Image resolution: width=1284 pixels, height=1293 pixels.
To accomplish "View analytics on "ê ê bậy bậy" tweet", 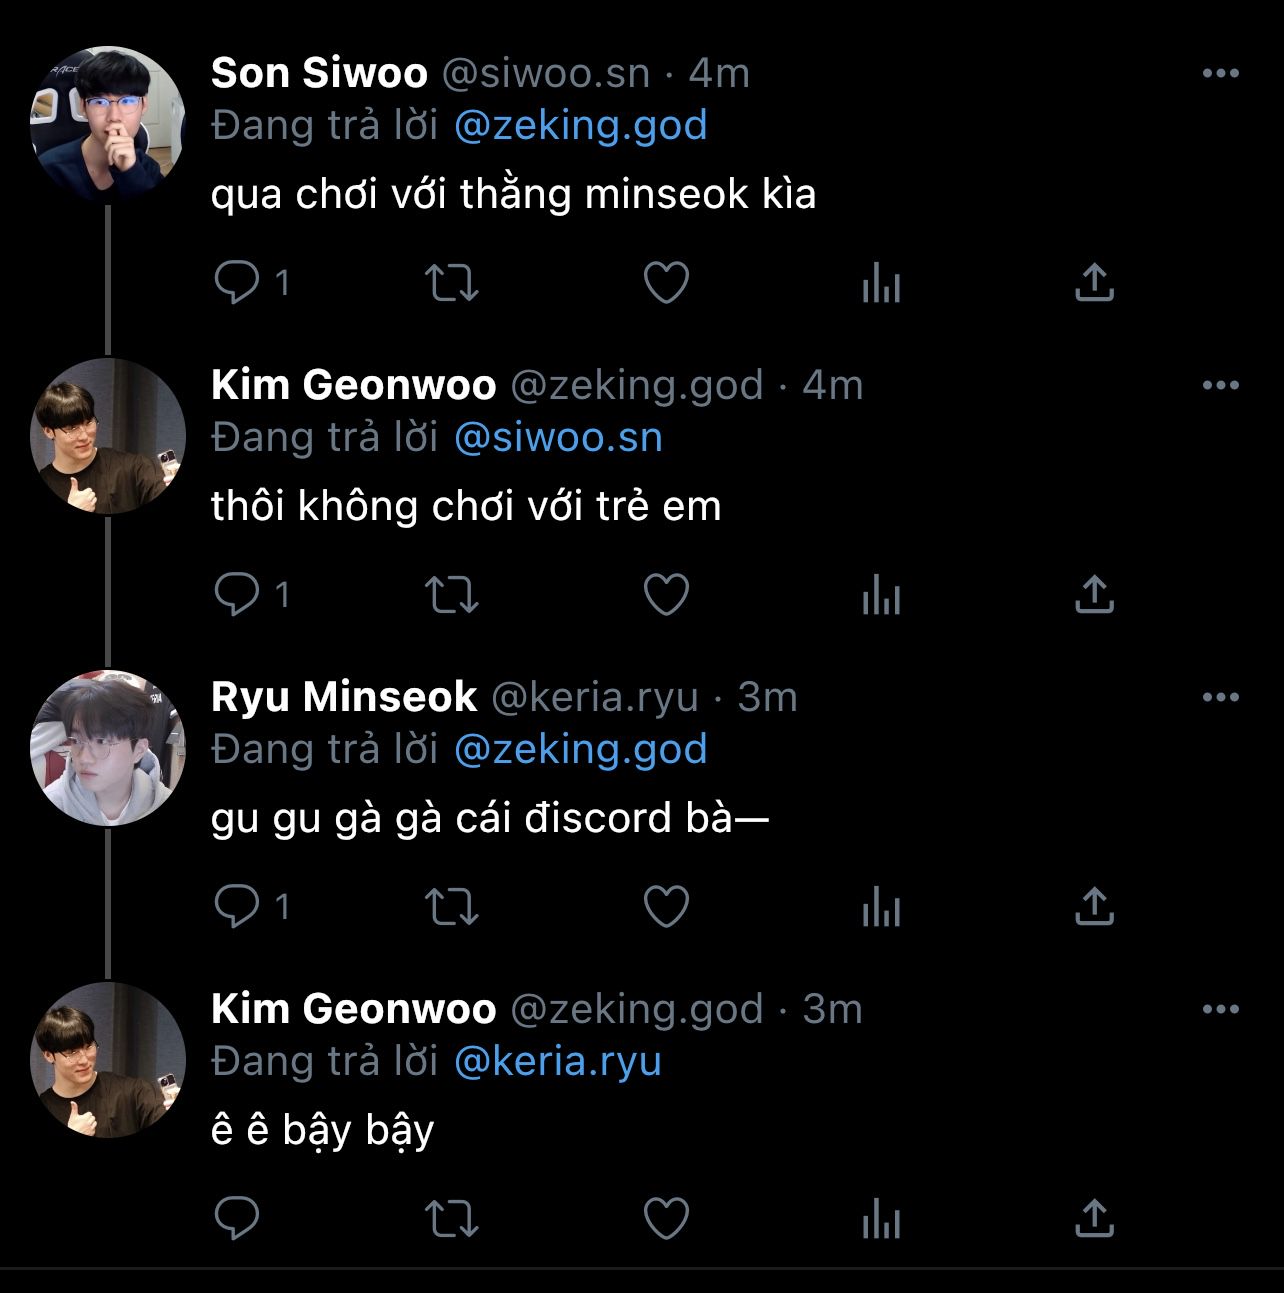I will pos(881,1219).
